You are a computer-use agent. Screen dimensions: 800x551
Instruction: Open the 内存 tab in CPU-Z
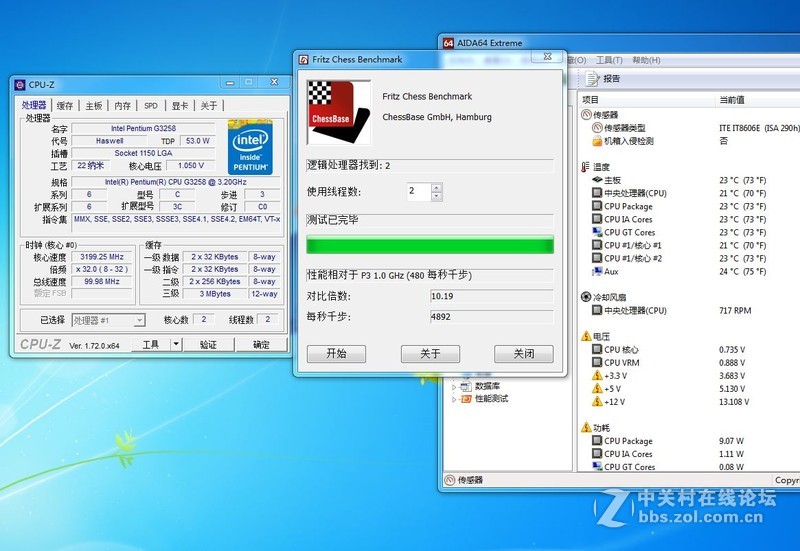(x=122, y=106)
